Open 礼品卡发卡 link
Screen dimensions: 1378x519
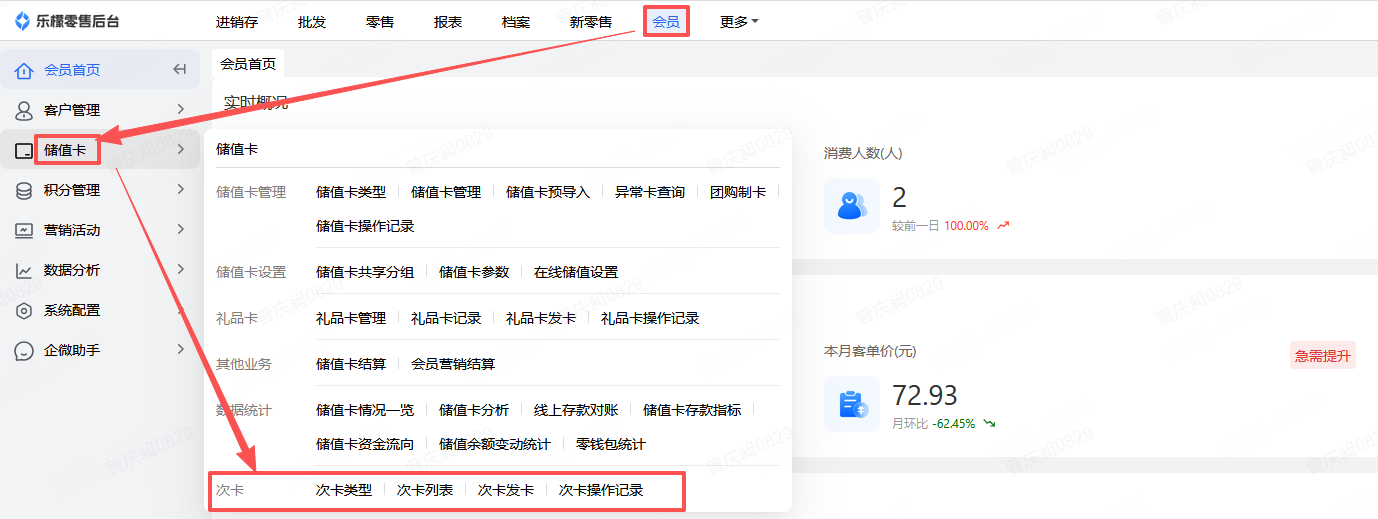(x=541, y=318)
